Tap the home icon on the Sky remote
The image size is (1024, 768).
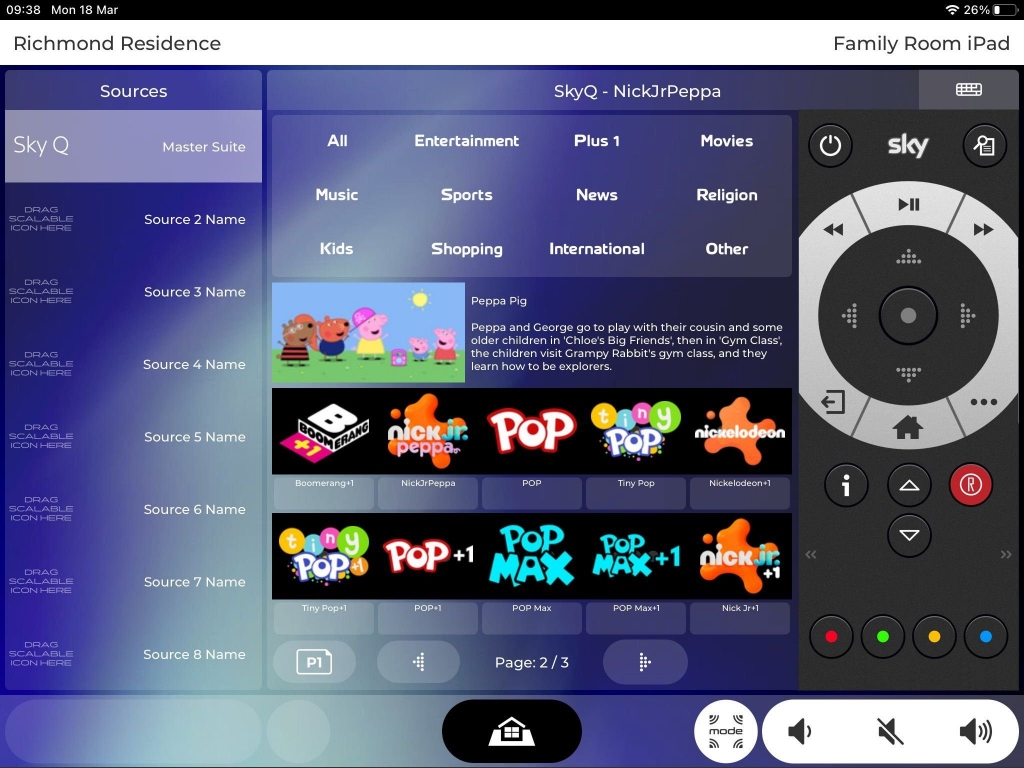(x=908, y=428)
